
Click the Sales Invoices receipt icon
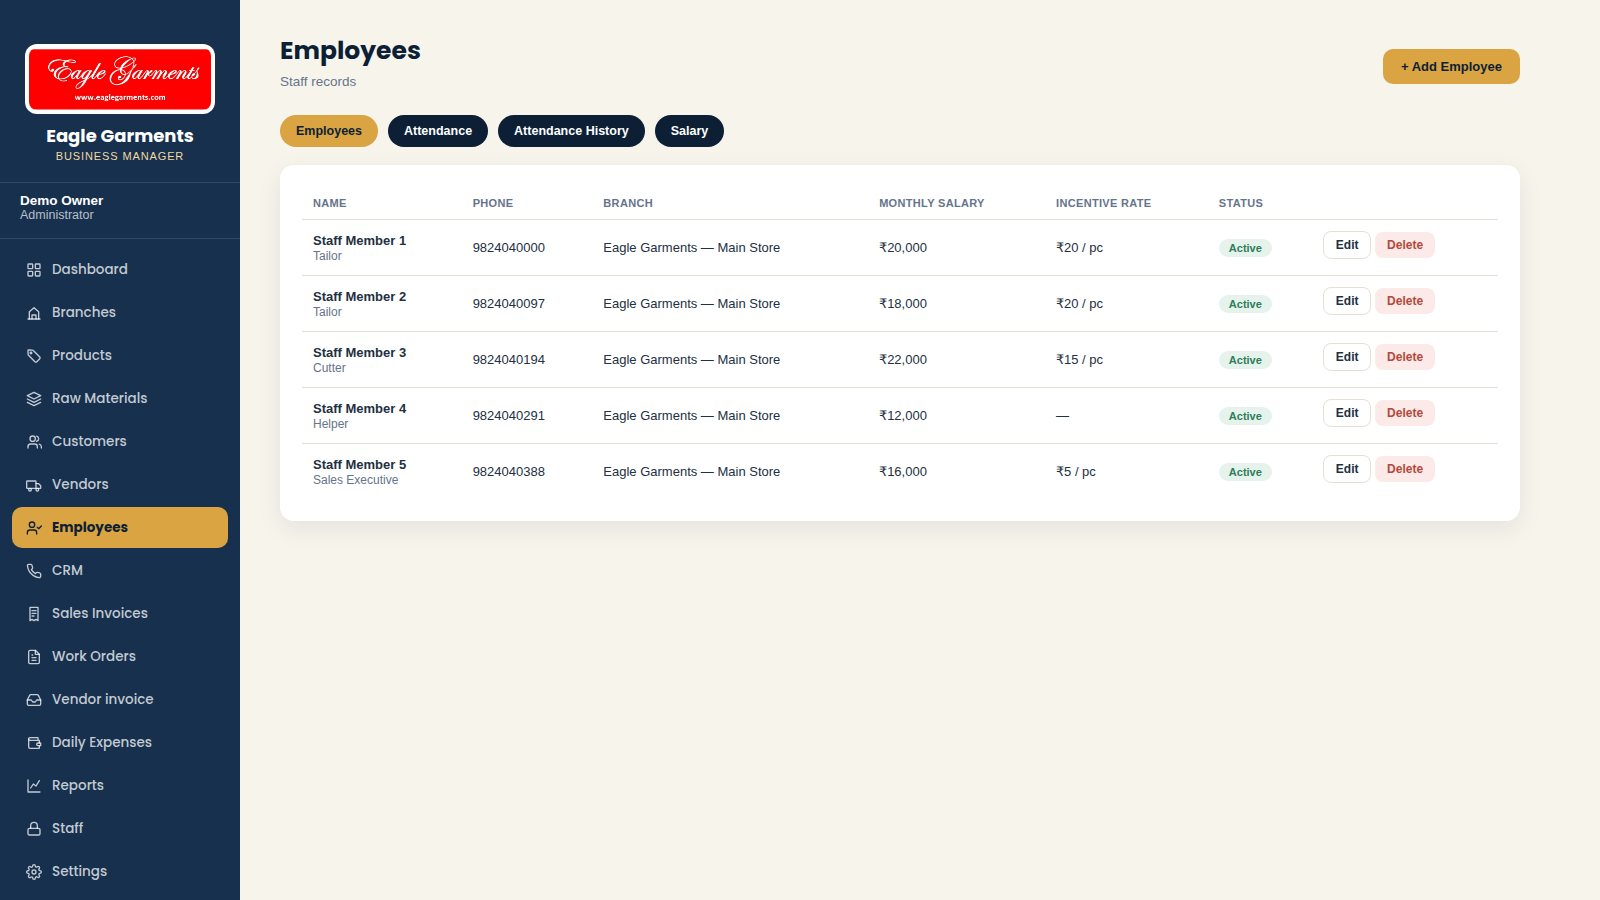(x=34, y=614)
